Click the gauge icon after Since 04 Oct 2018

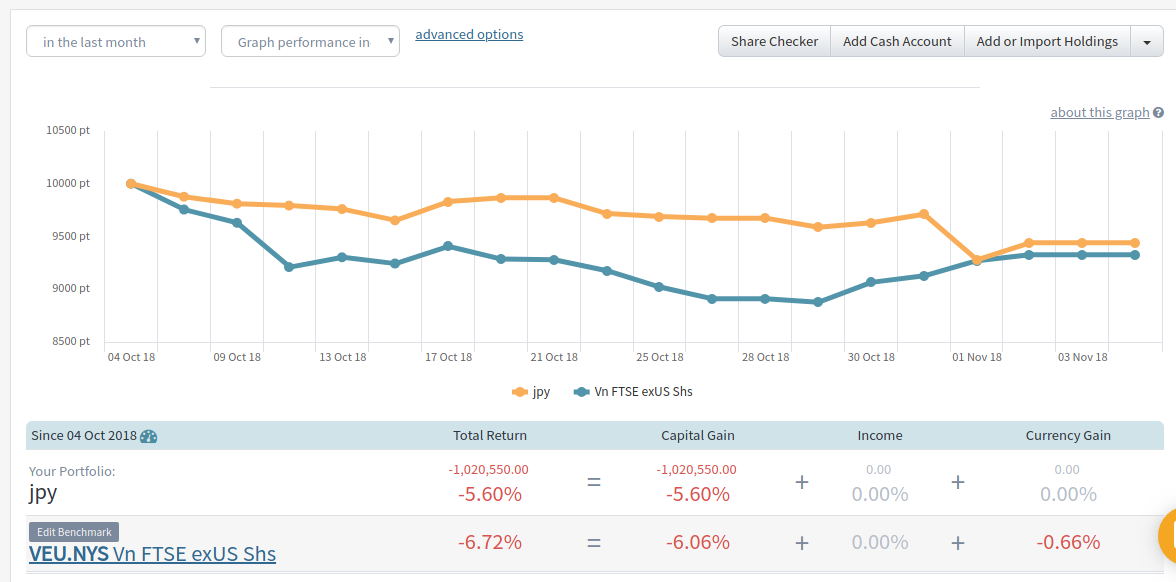tap(149, 436)
